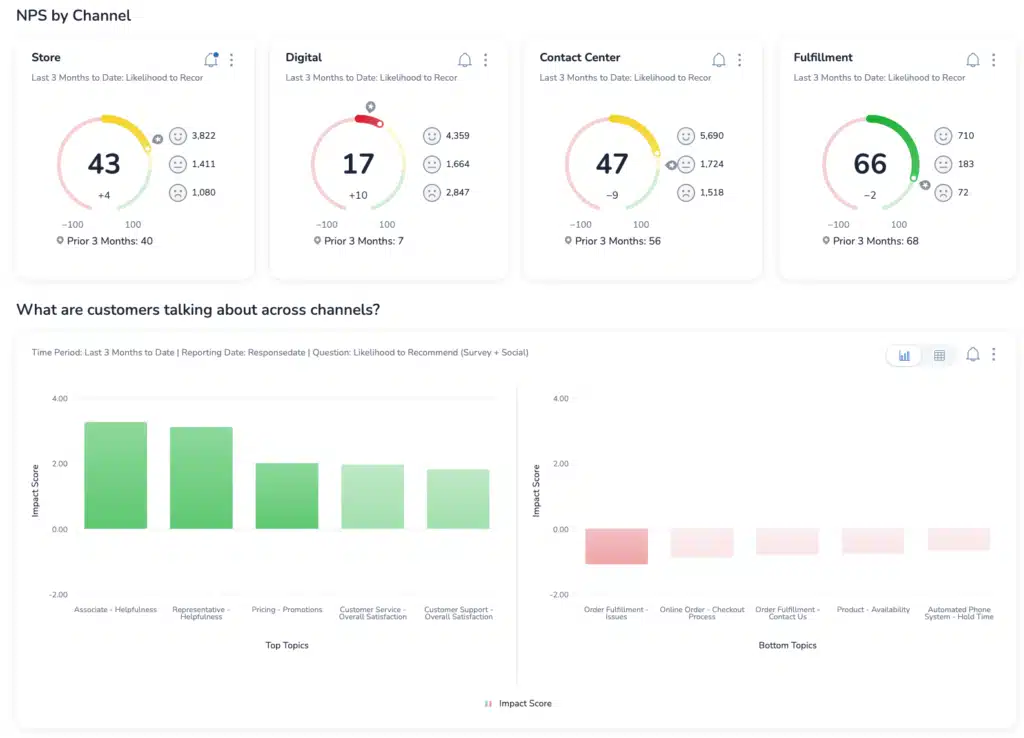1024x738 pixels.
Task: Switch the widget to table view
Action: [938, 354]
